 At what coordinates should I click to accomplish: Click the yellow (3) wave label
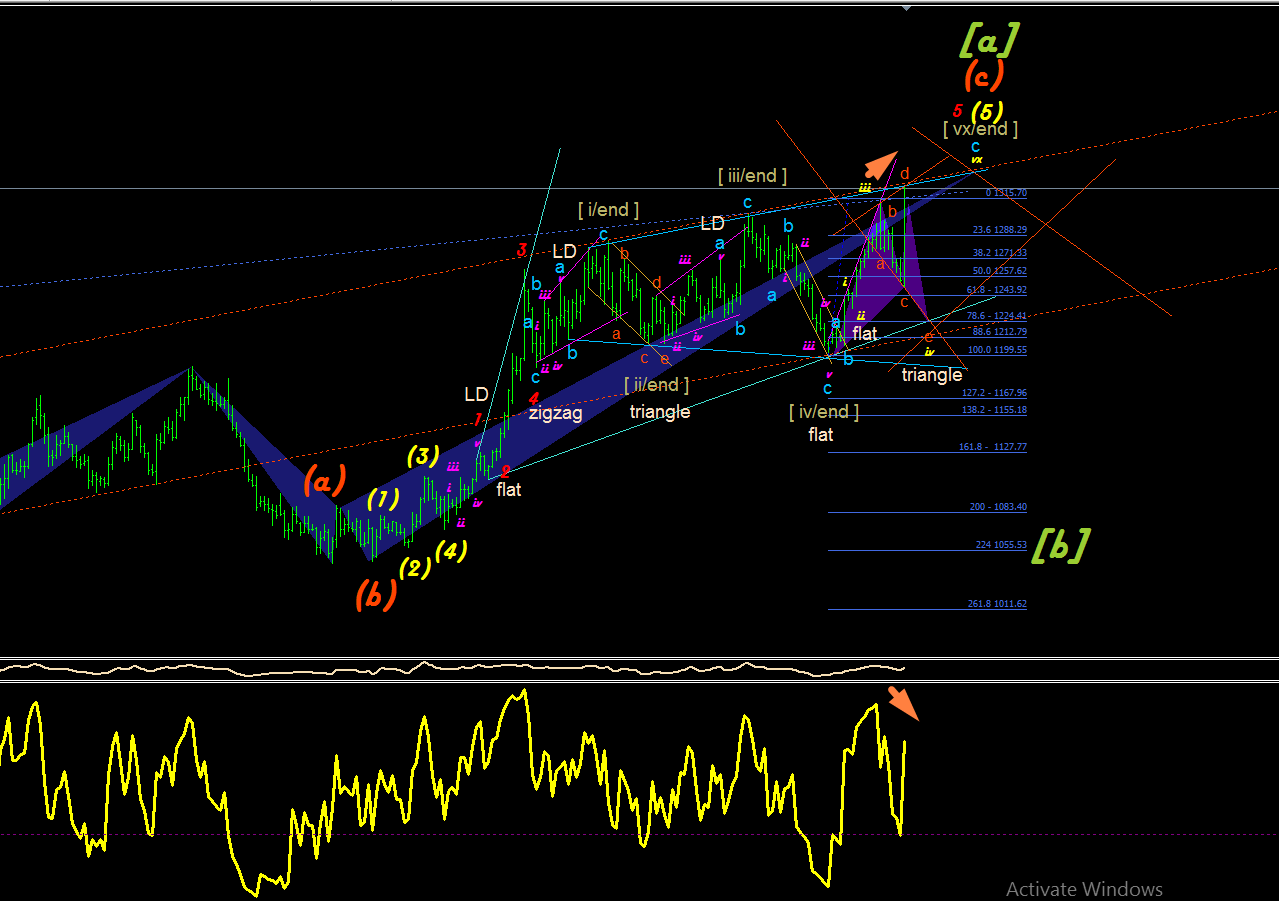[x=423, y=457]
